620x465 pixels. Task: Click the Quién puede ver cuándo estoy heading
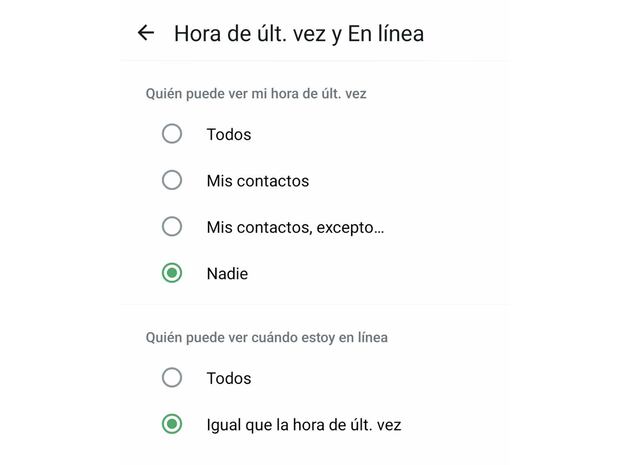[x=267, y=337]
